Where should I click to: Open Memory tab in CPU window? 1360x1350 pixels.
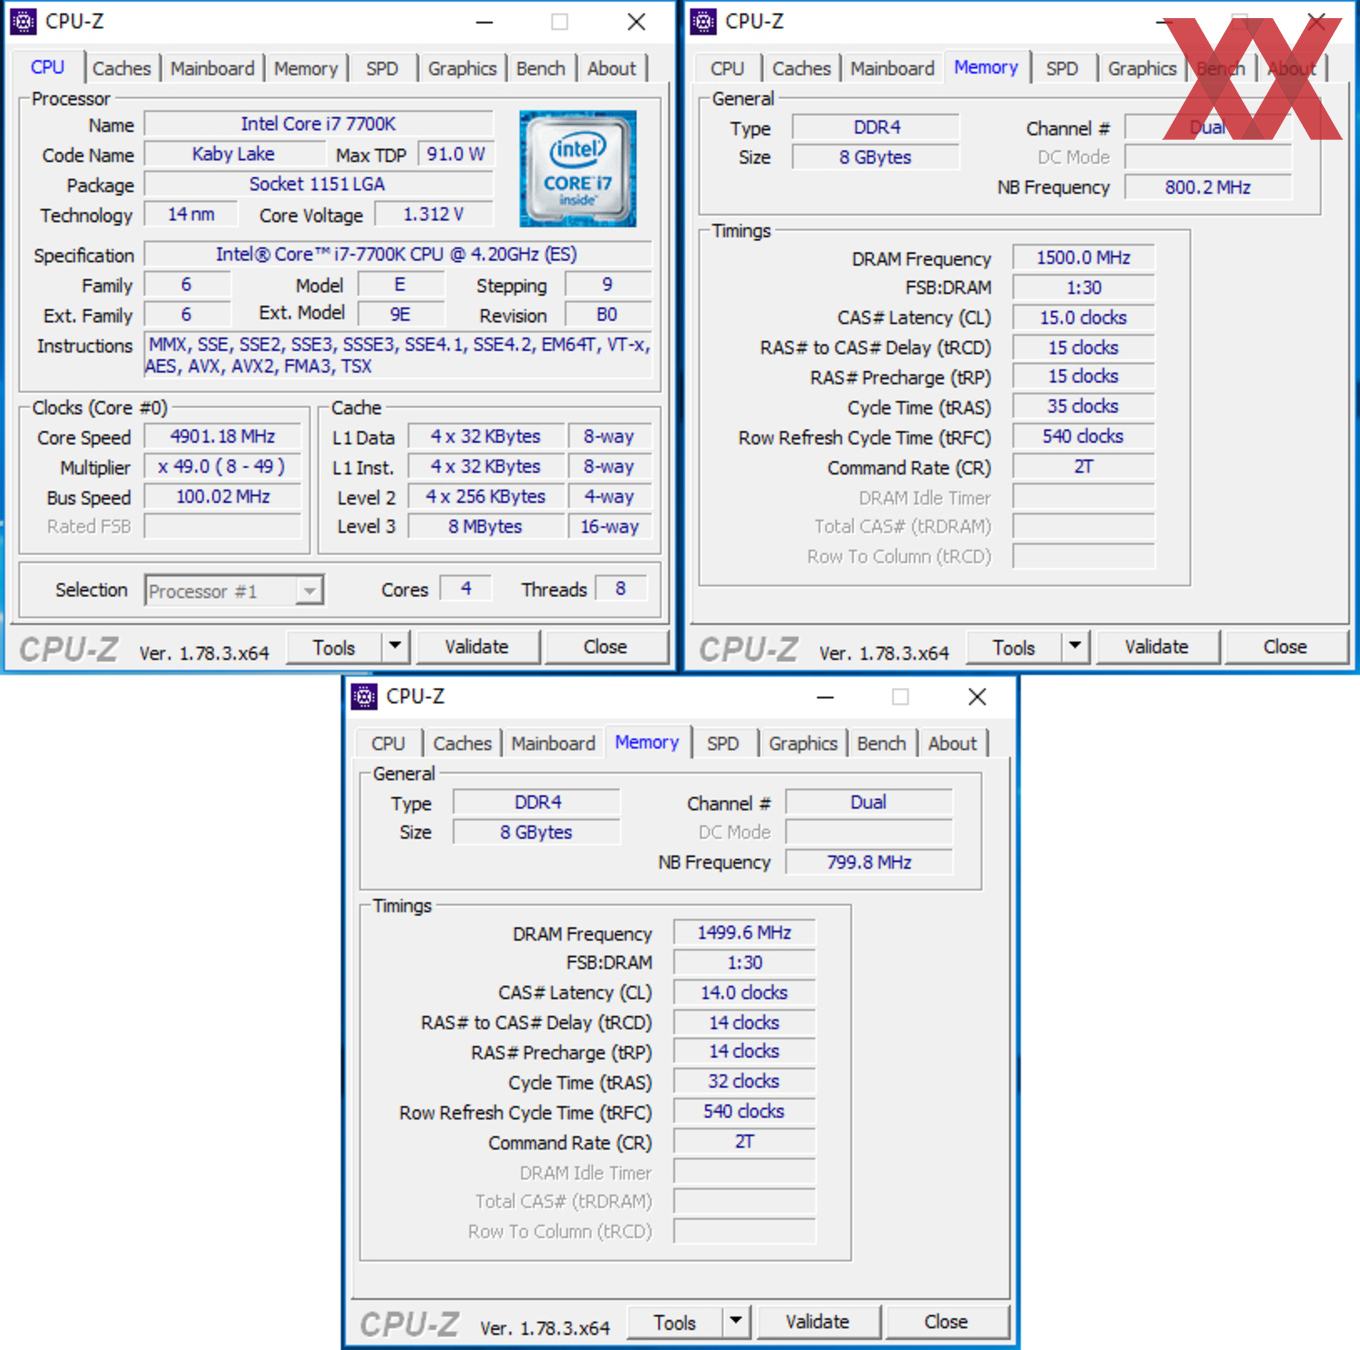[x=306, y=68]
